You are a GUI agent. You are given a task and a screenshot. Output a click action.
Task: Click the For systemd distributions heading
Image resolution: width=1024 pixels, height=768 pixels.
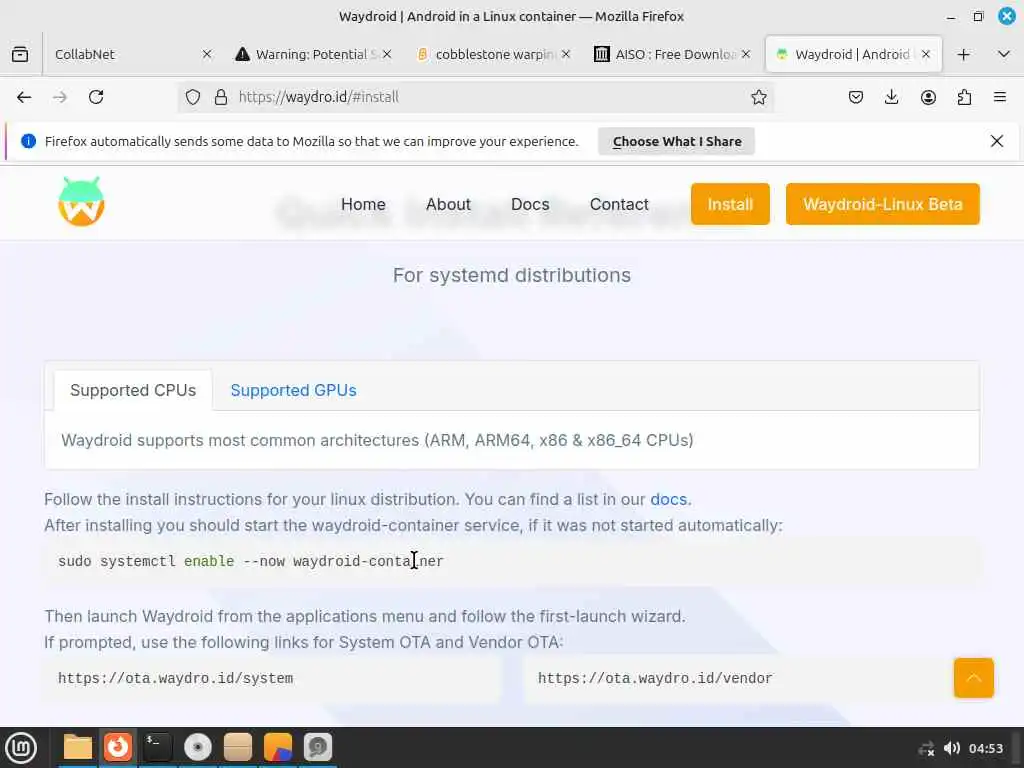pyautogui.click(x=512, y=276)
